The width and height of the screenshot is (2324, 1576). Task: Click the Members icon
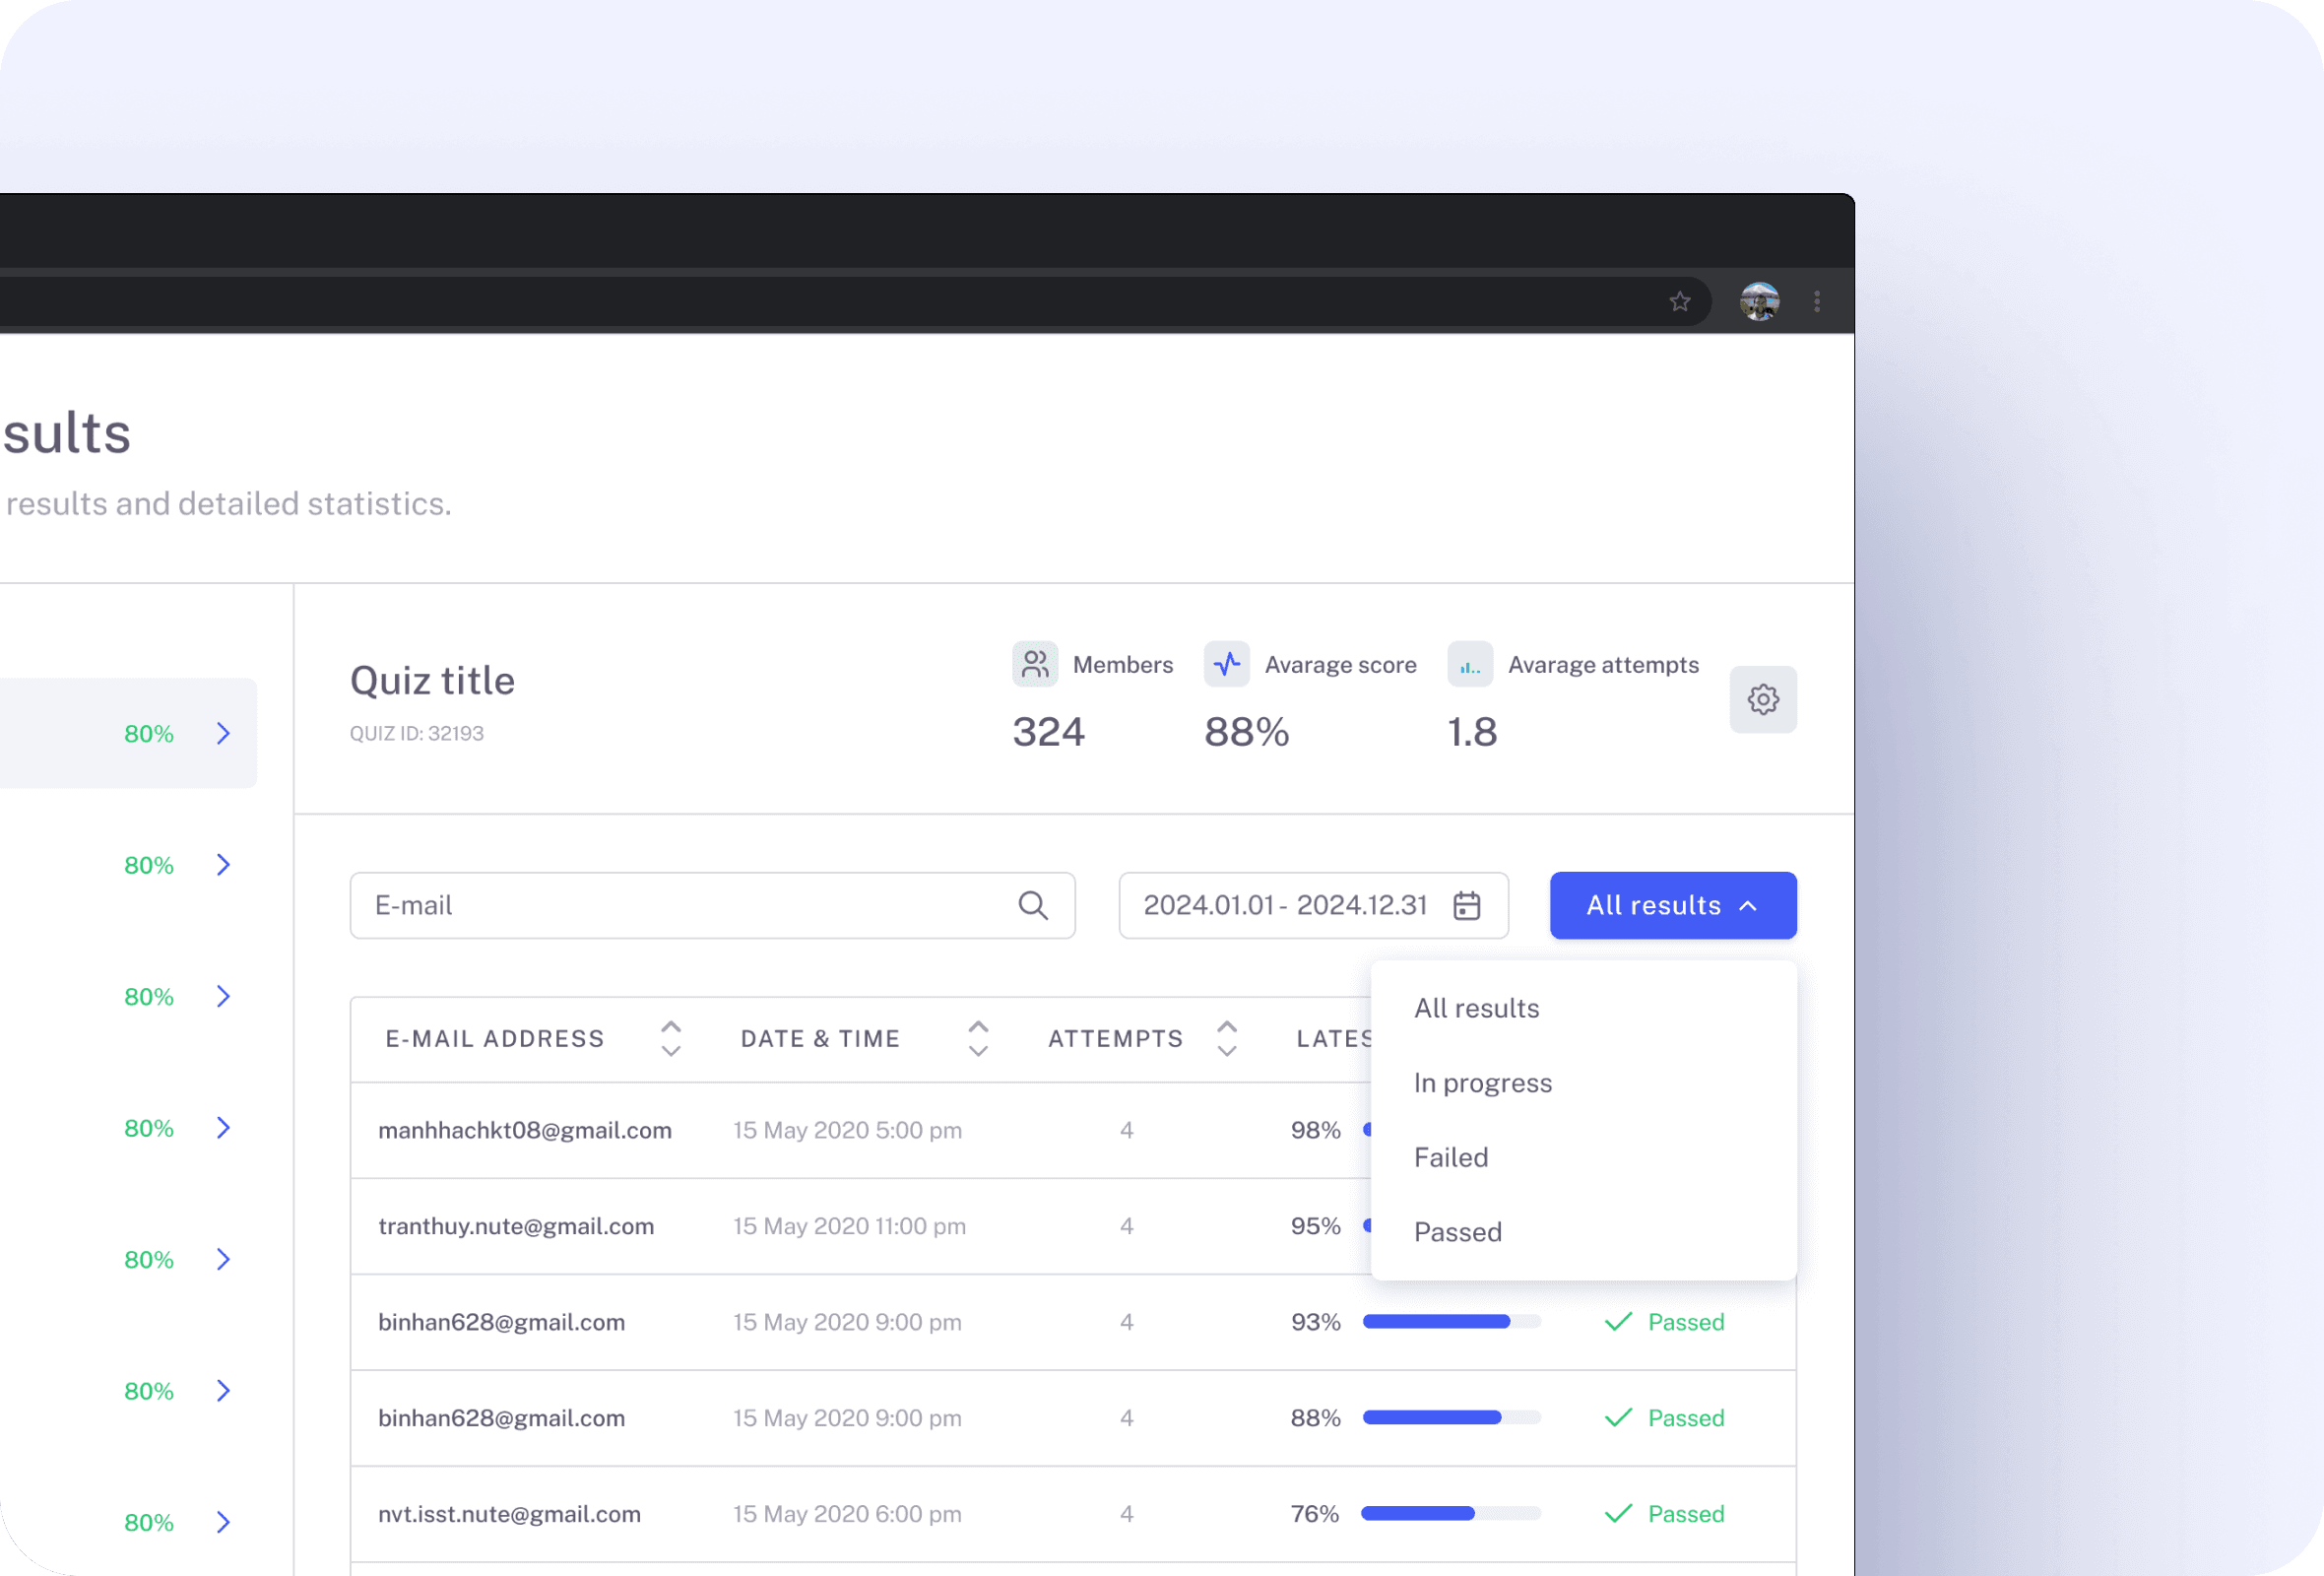pos(1035,664)
